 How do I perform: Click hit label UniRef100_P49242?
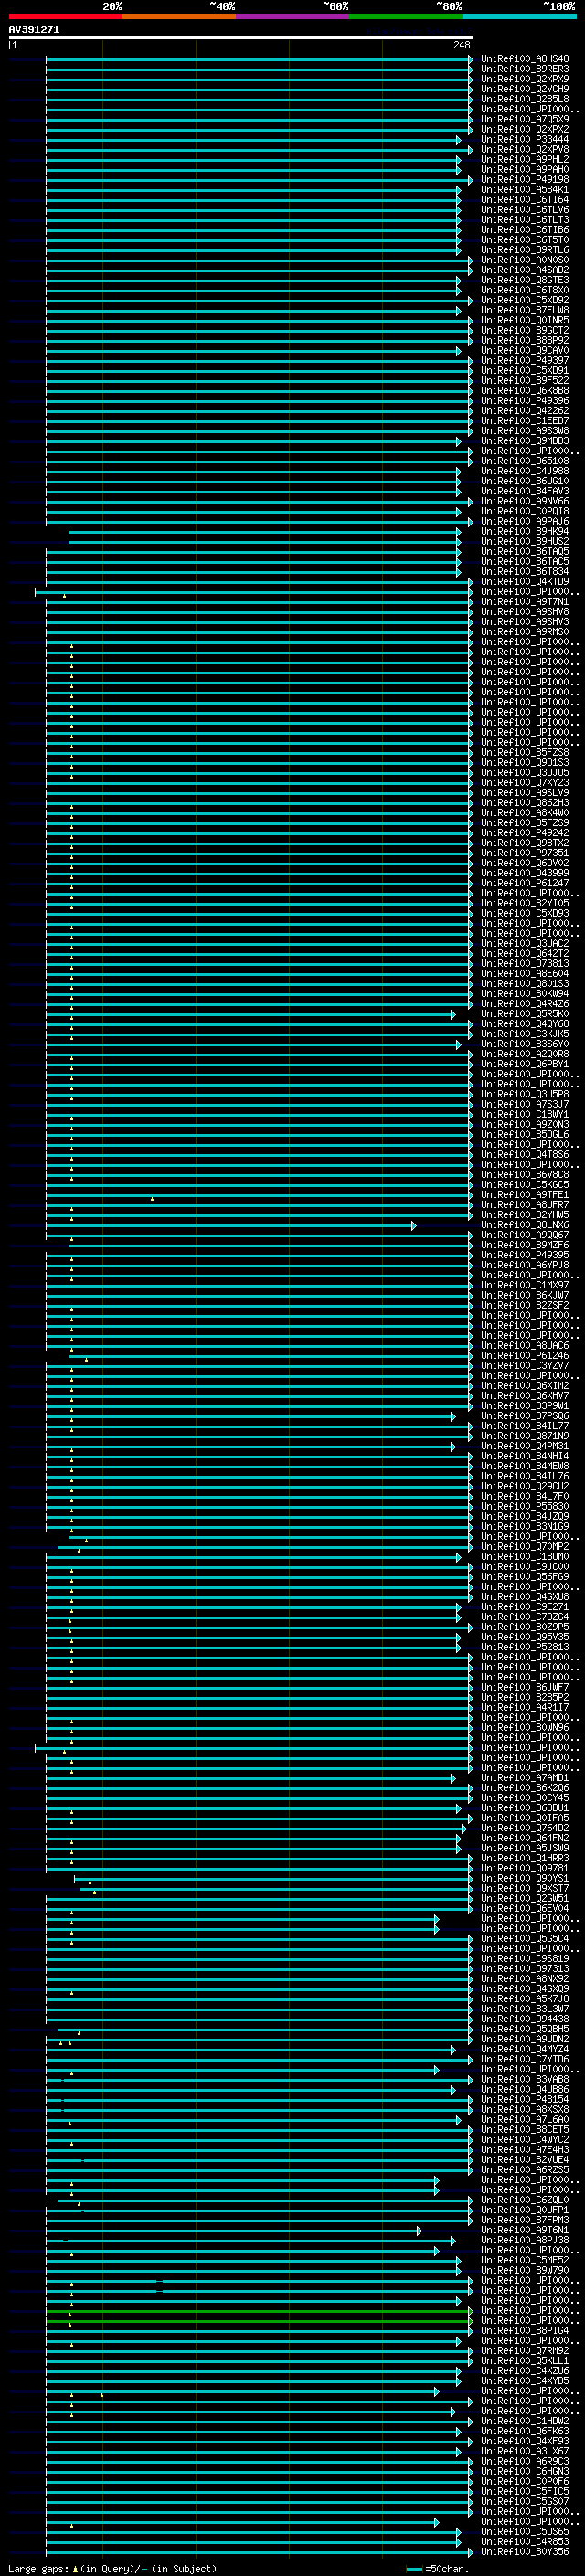(x=525, y=833)
